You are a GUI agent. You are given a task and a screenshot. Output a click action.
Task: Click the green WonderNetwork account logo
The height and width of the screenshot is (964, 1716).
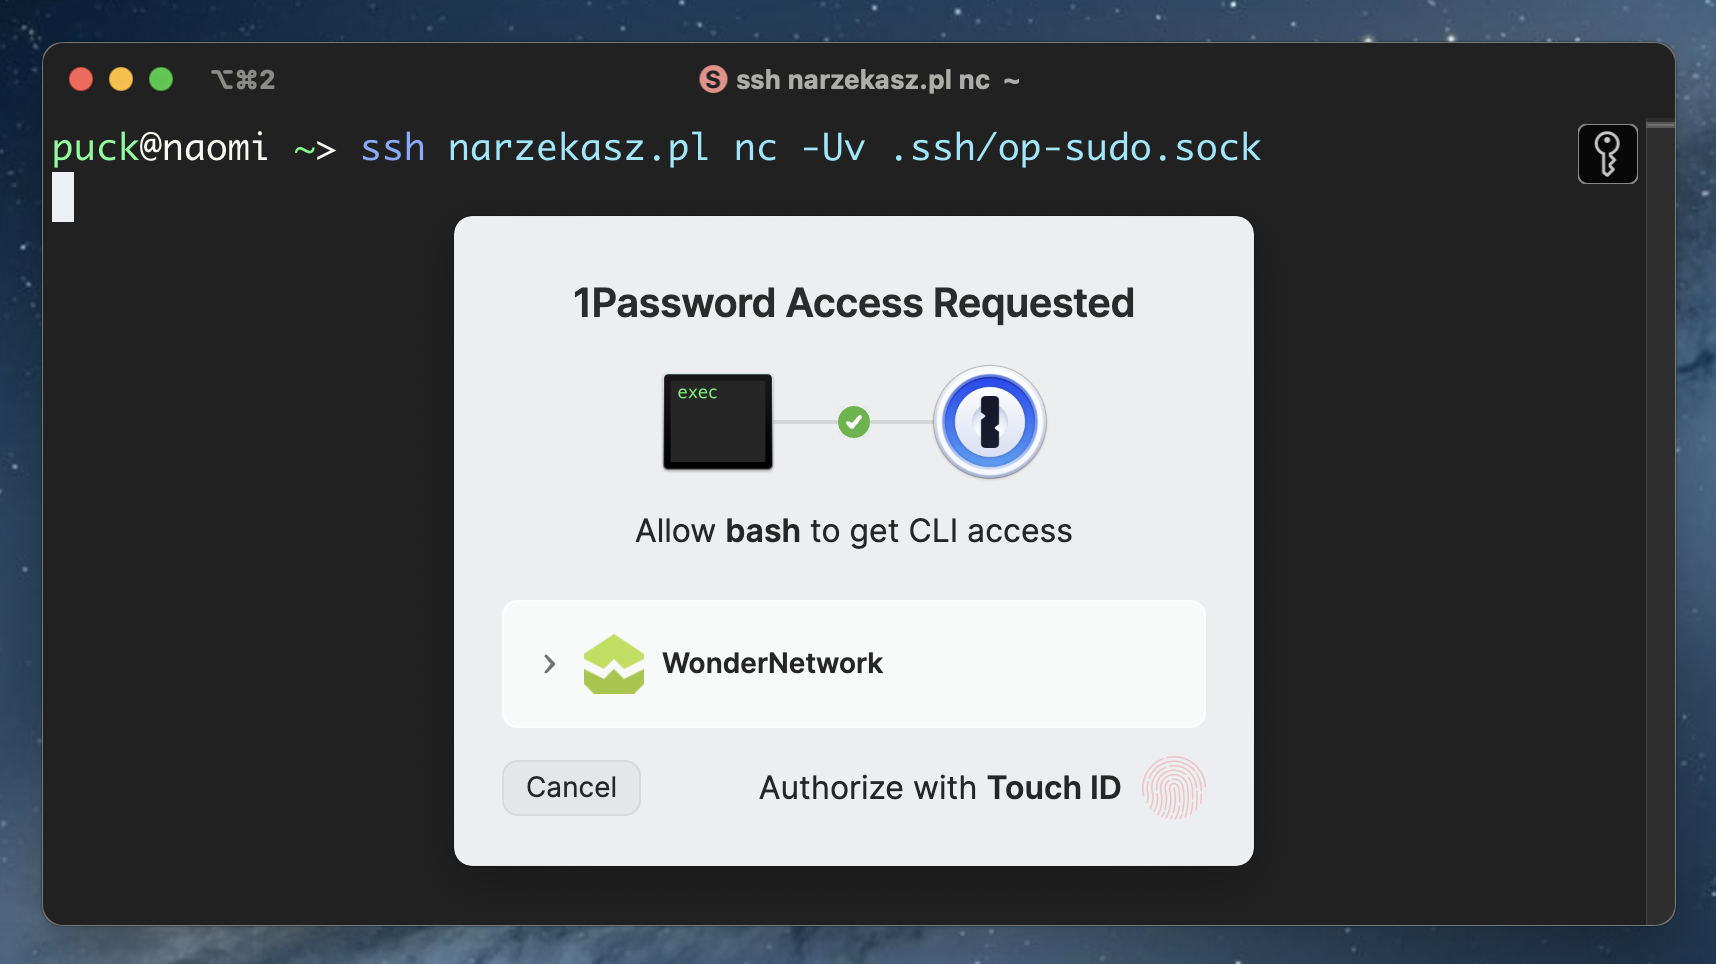pyautogui.click(x=613, y=664)
